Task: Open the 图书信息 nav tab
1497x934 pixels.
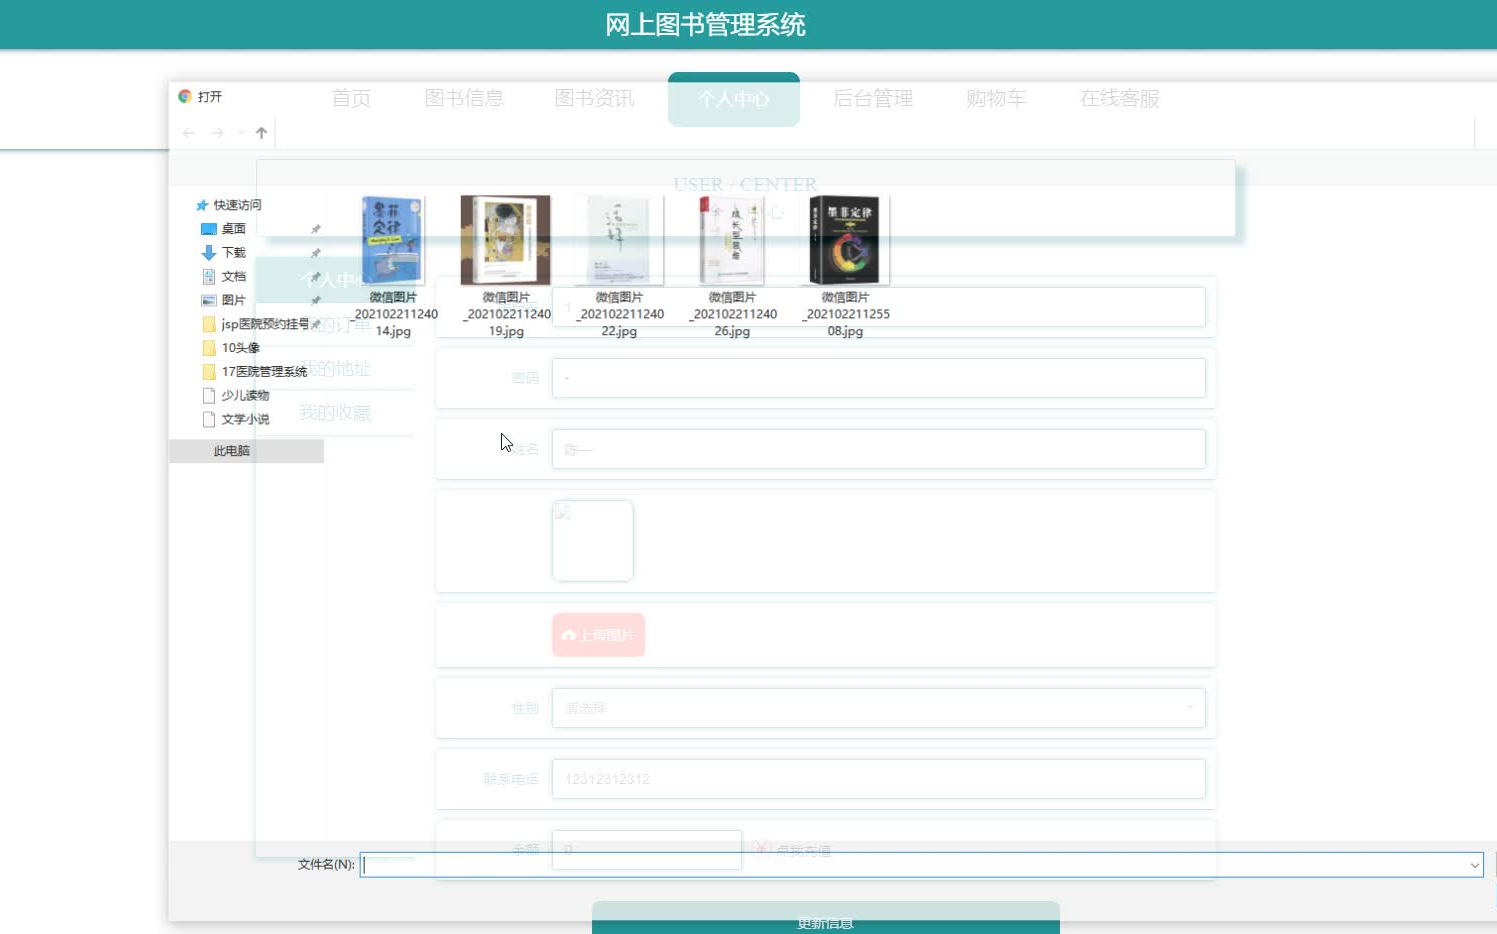Action: (464, 98)
